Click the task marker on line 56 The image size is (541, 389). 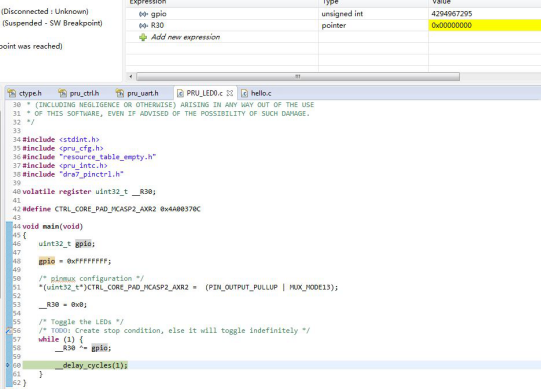pos(9,331)
